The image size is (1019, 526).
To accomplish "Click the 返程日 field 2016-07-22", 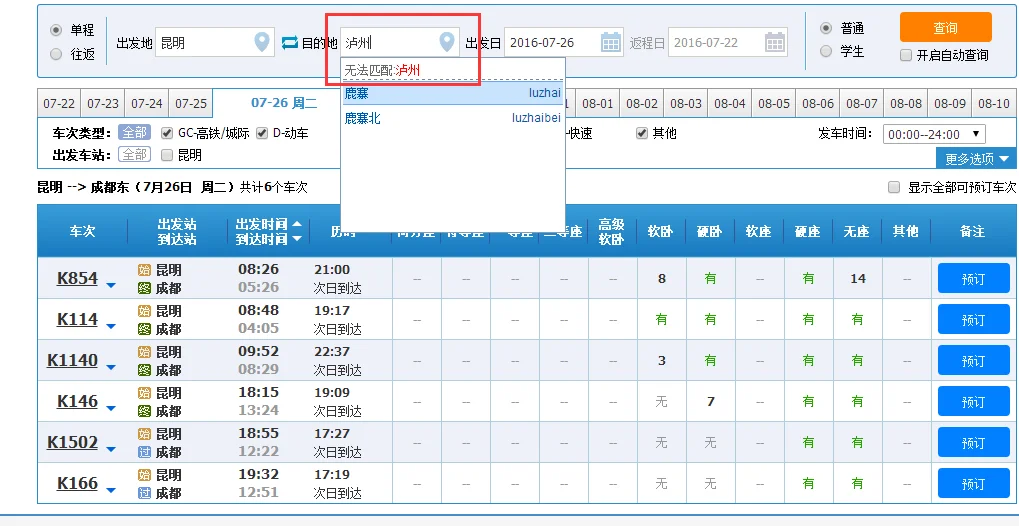I will coord(728,43).
